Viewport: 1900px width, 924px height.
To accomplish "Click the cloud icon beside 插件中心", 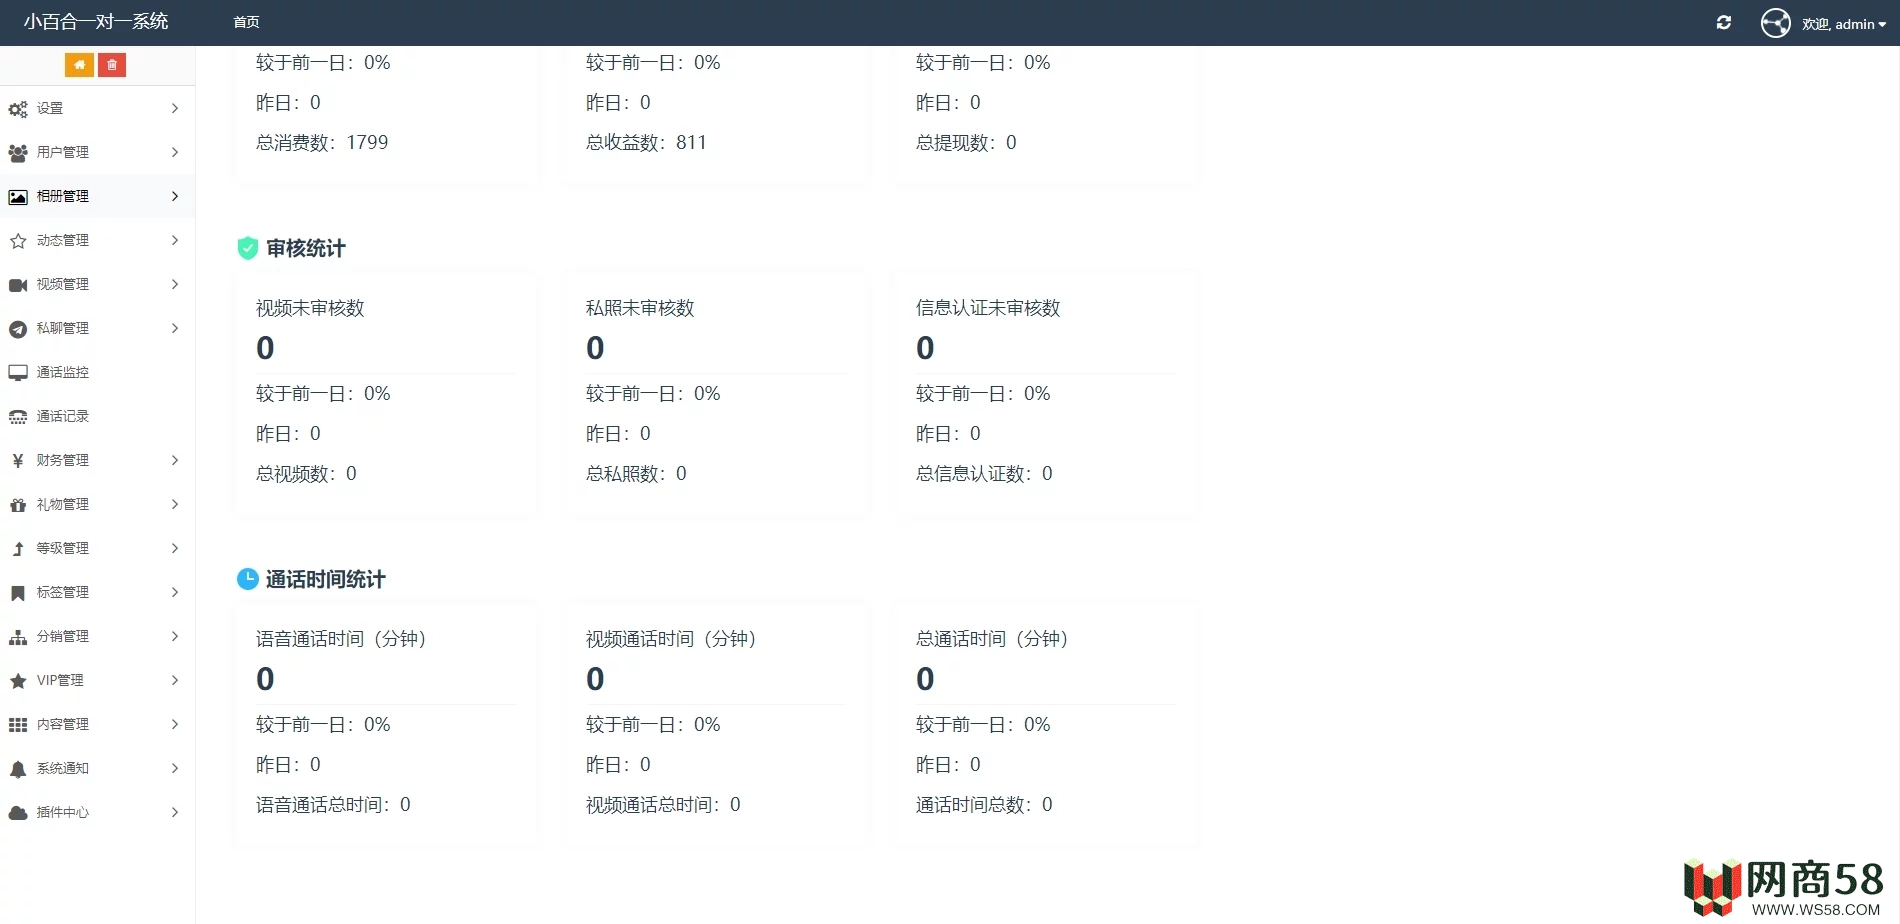I will (x=18, y=813).
